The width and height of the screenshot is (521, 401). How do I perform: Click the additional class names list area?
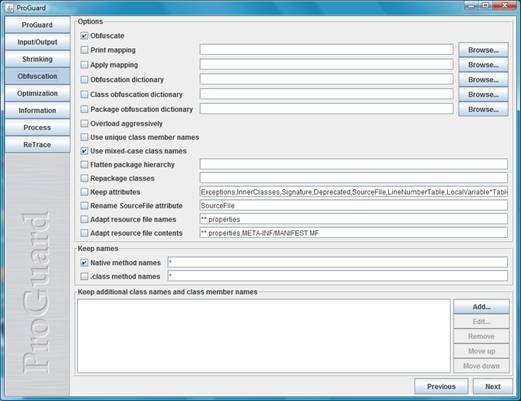pos(264,336)
